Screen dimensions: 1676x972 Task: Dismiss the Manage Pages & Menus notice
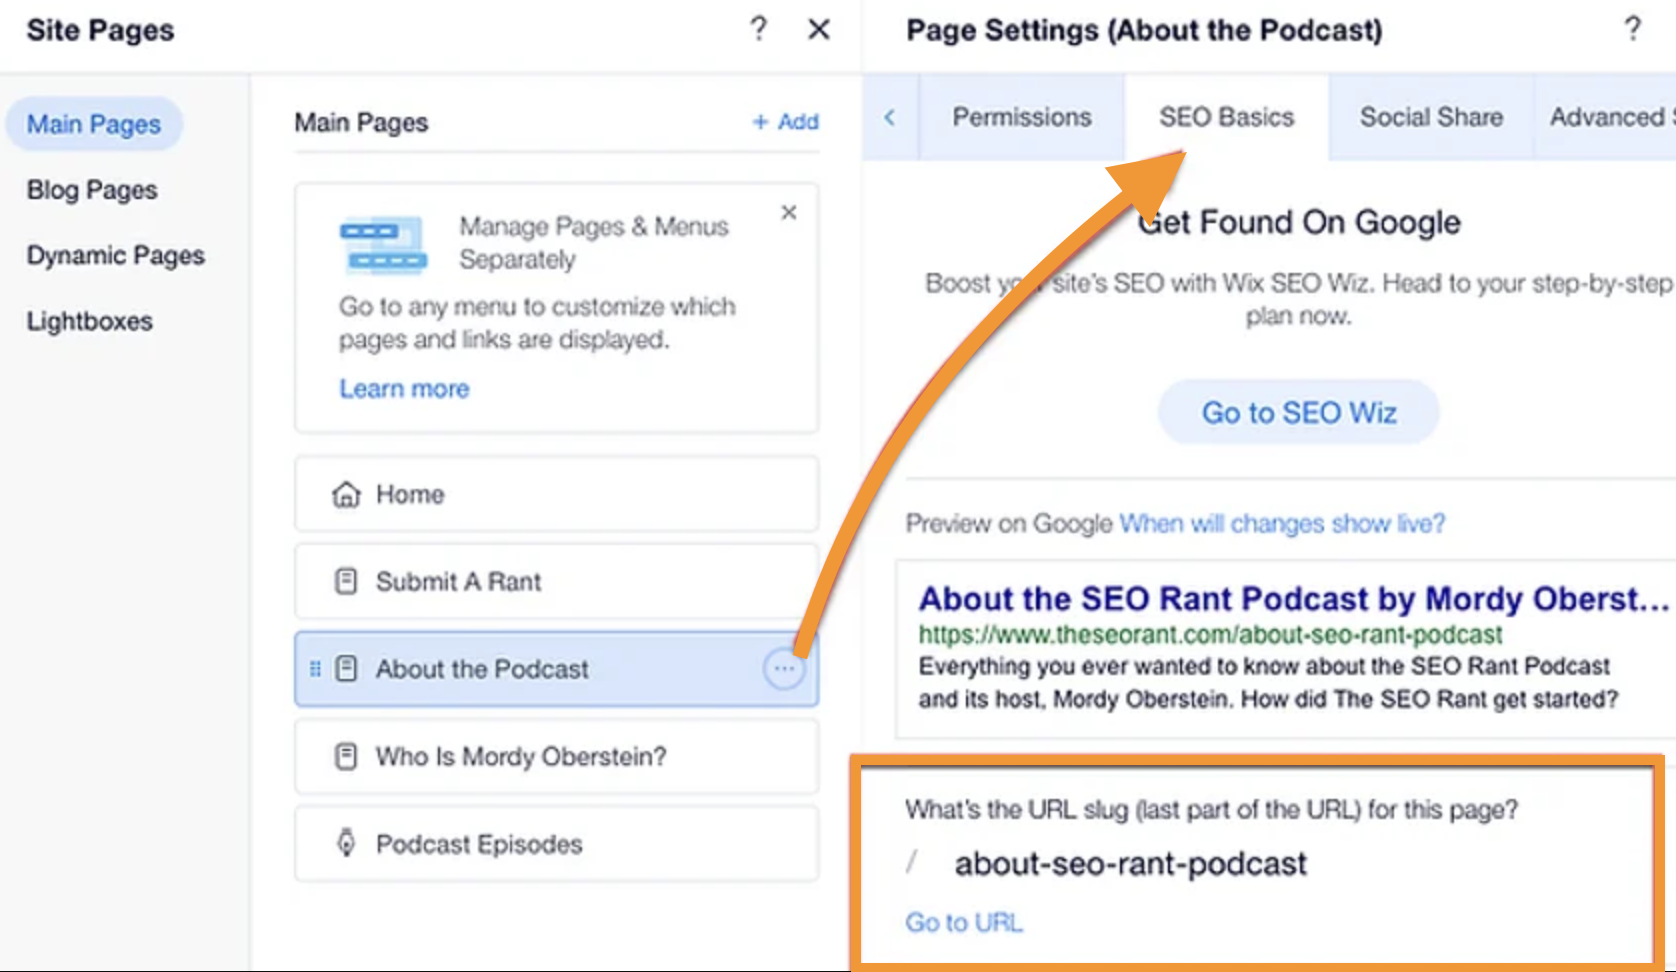(789, 212)
